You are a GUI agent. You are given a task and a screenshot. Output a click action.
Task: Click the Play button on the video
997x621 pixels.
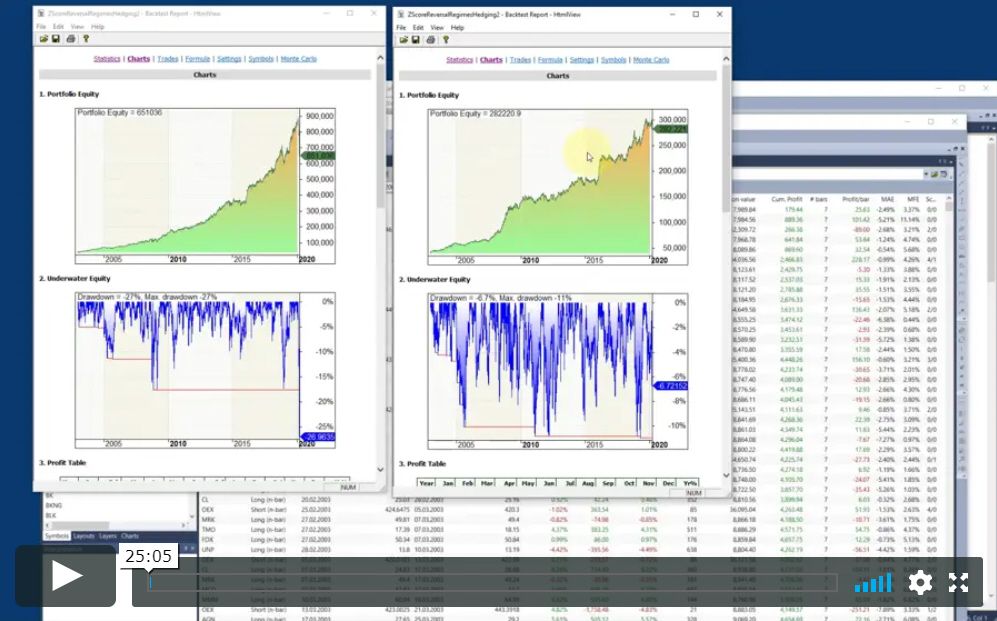(63, 574)
